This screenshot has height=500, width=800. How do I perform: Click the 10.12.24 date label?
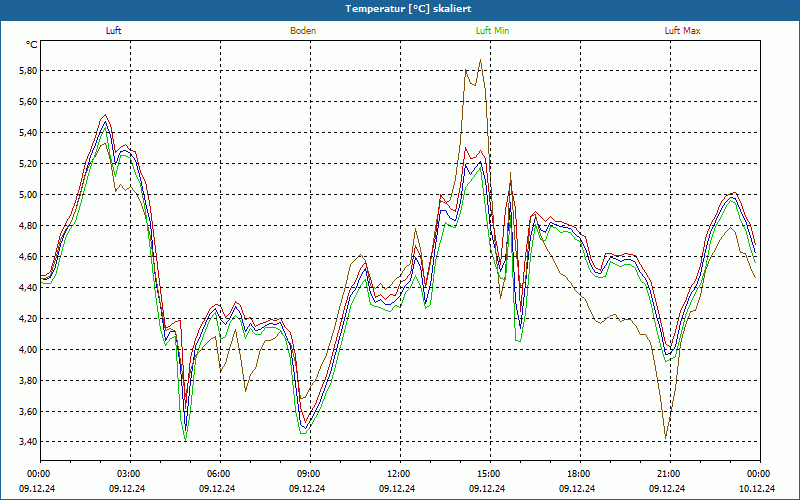coord(757,488)
